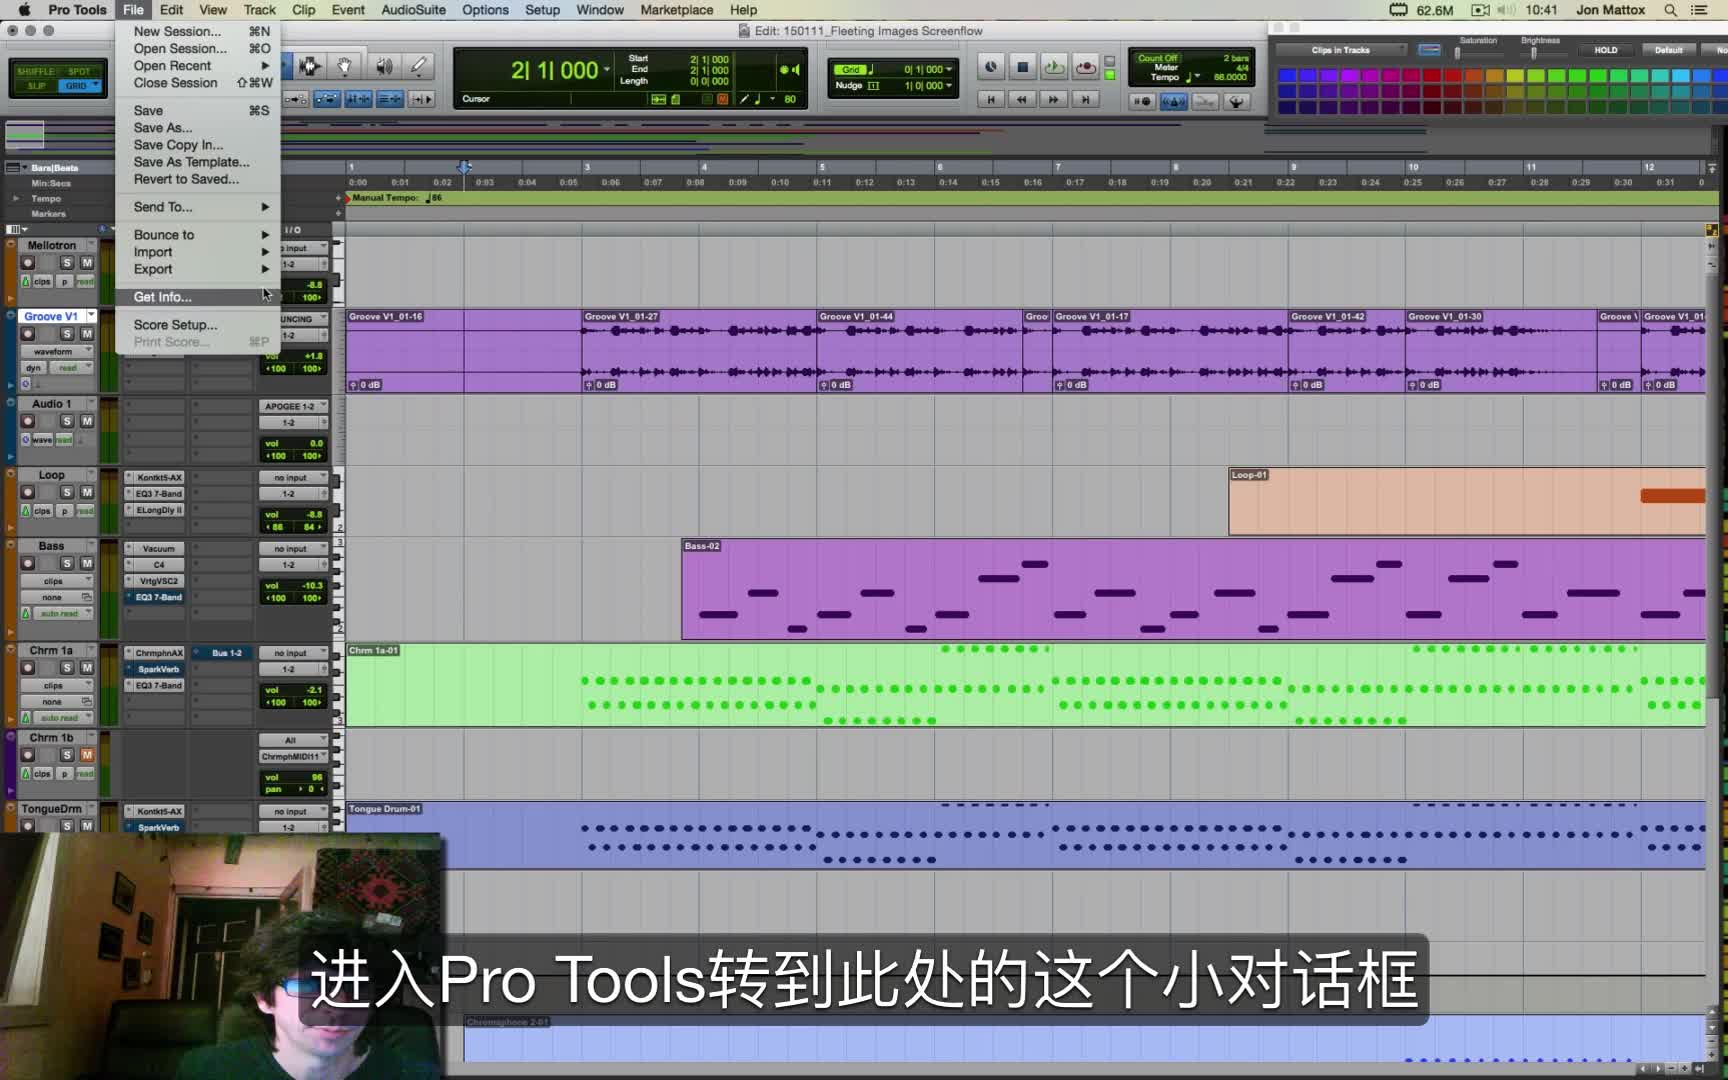Solo the Audio 1 track

67,421
